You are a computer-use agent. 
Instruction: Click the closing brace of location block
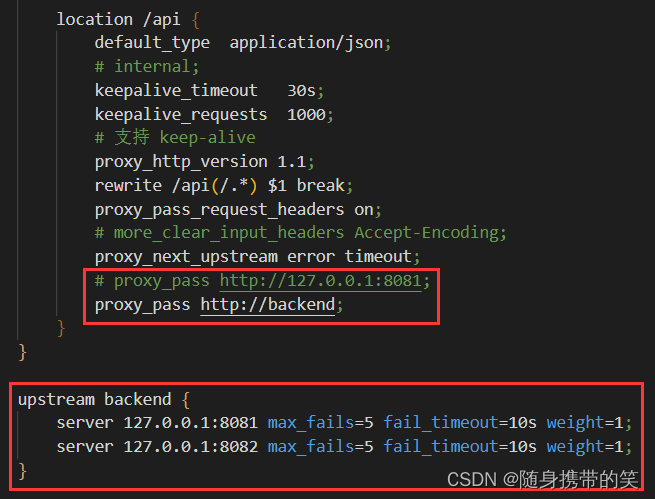61,328
